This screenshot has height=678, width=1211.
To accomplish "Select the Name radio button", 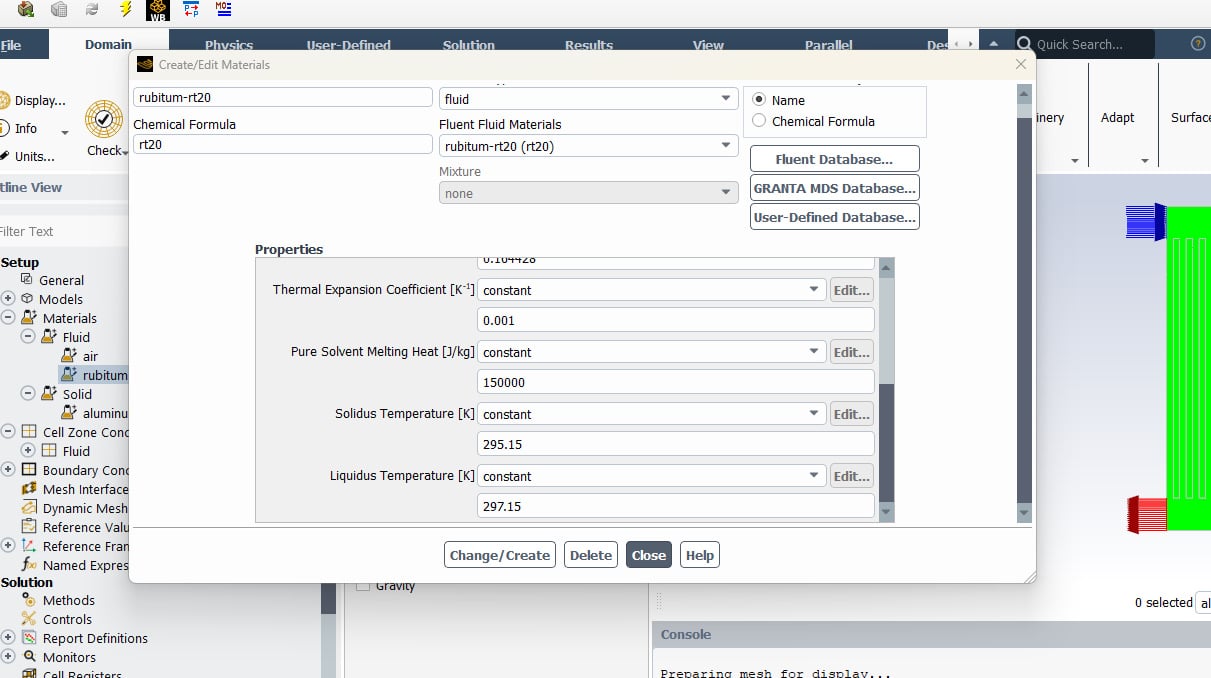I will (x=759, y=100).
